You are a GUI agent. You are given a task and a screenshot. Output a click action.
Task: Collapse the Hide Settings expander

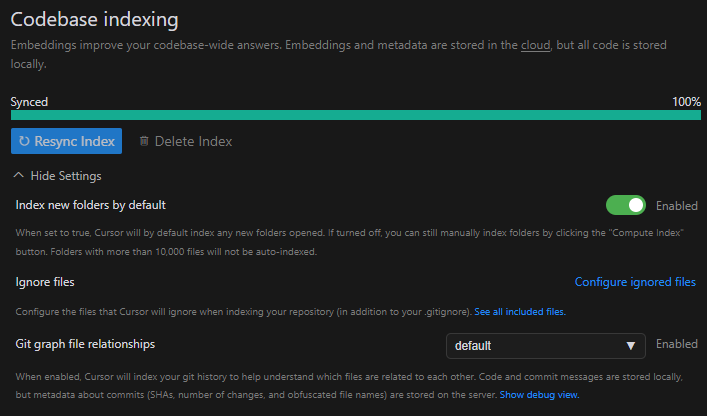point(58,176)
